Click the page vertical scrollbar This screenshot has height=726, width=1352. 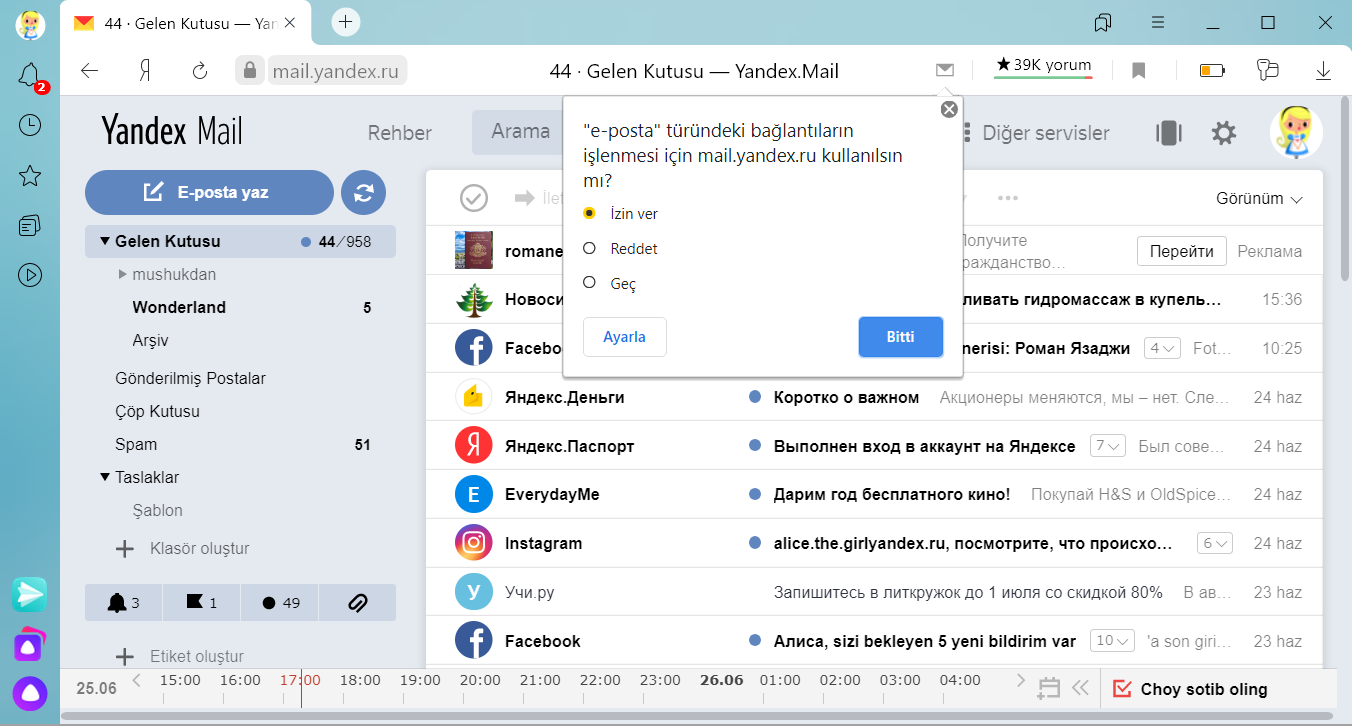tap(1344, 190)
